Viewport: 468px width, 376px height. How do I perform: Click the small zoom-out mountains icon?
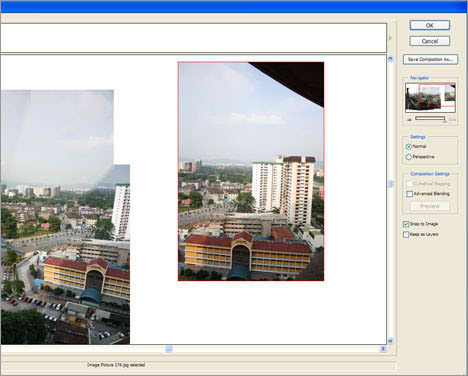tap(409, 119)
